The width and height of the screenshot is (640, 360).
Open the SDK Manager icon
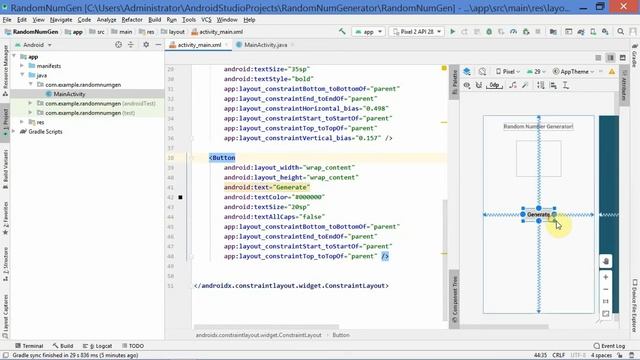pos(605,31)
